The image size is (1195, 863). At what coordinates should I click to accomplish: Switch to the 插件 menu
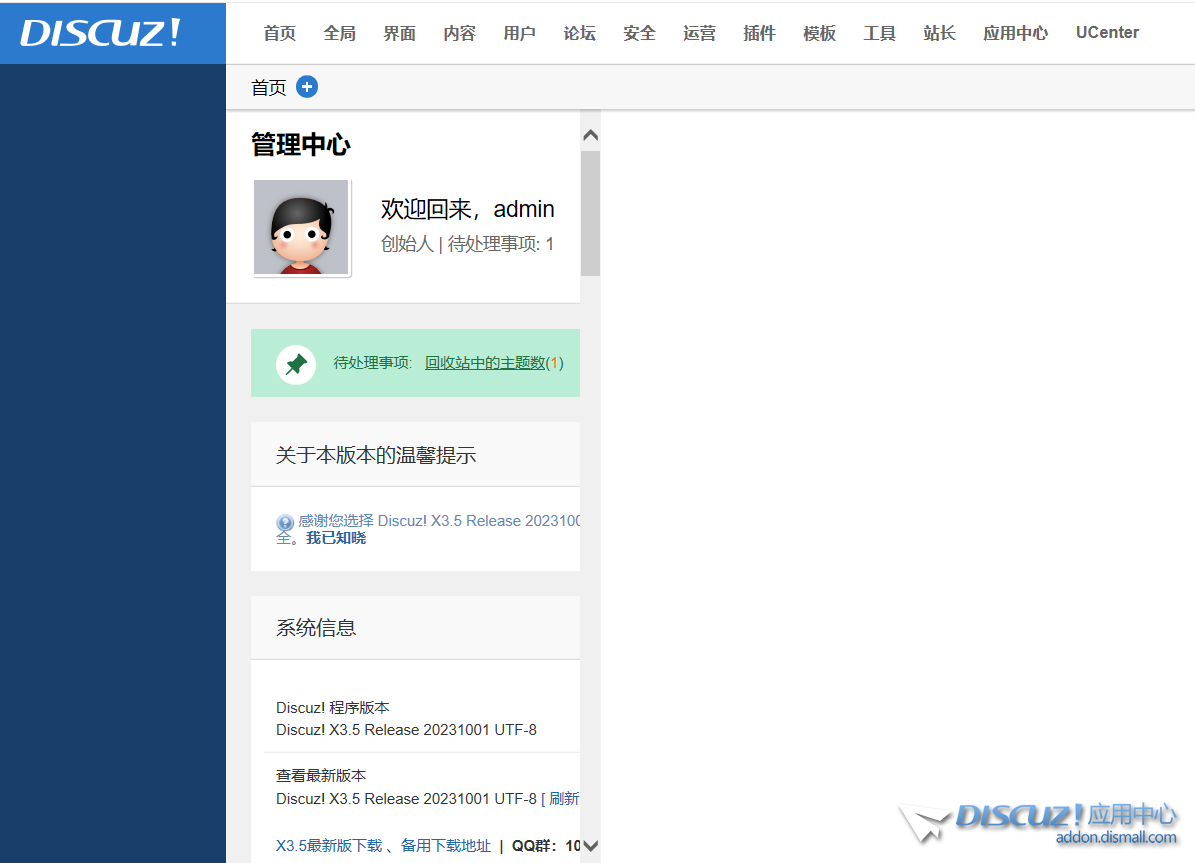tap(760, 33)
